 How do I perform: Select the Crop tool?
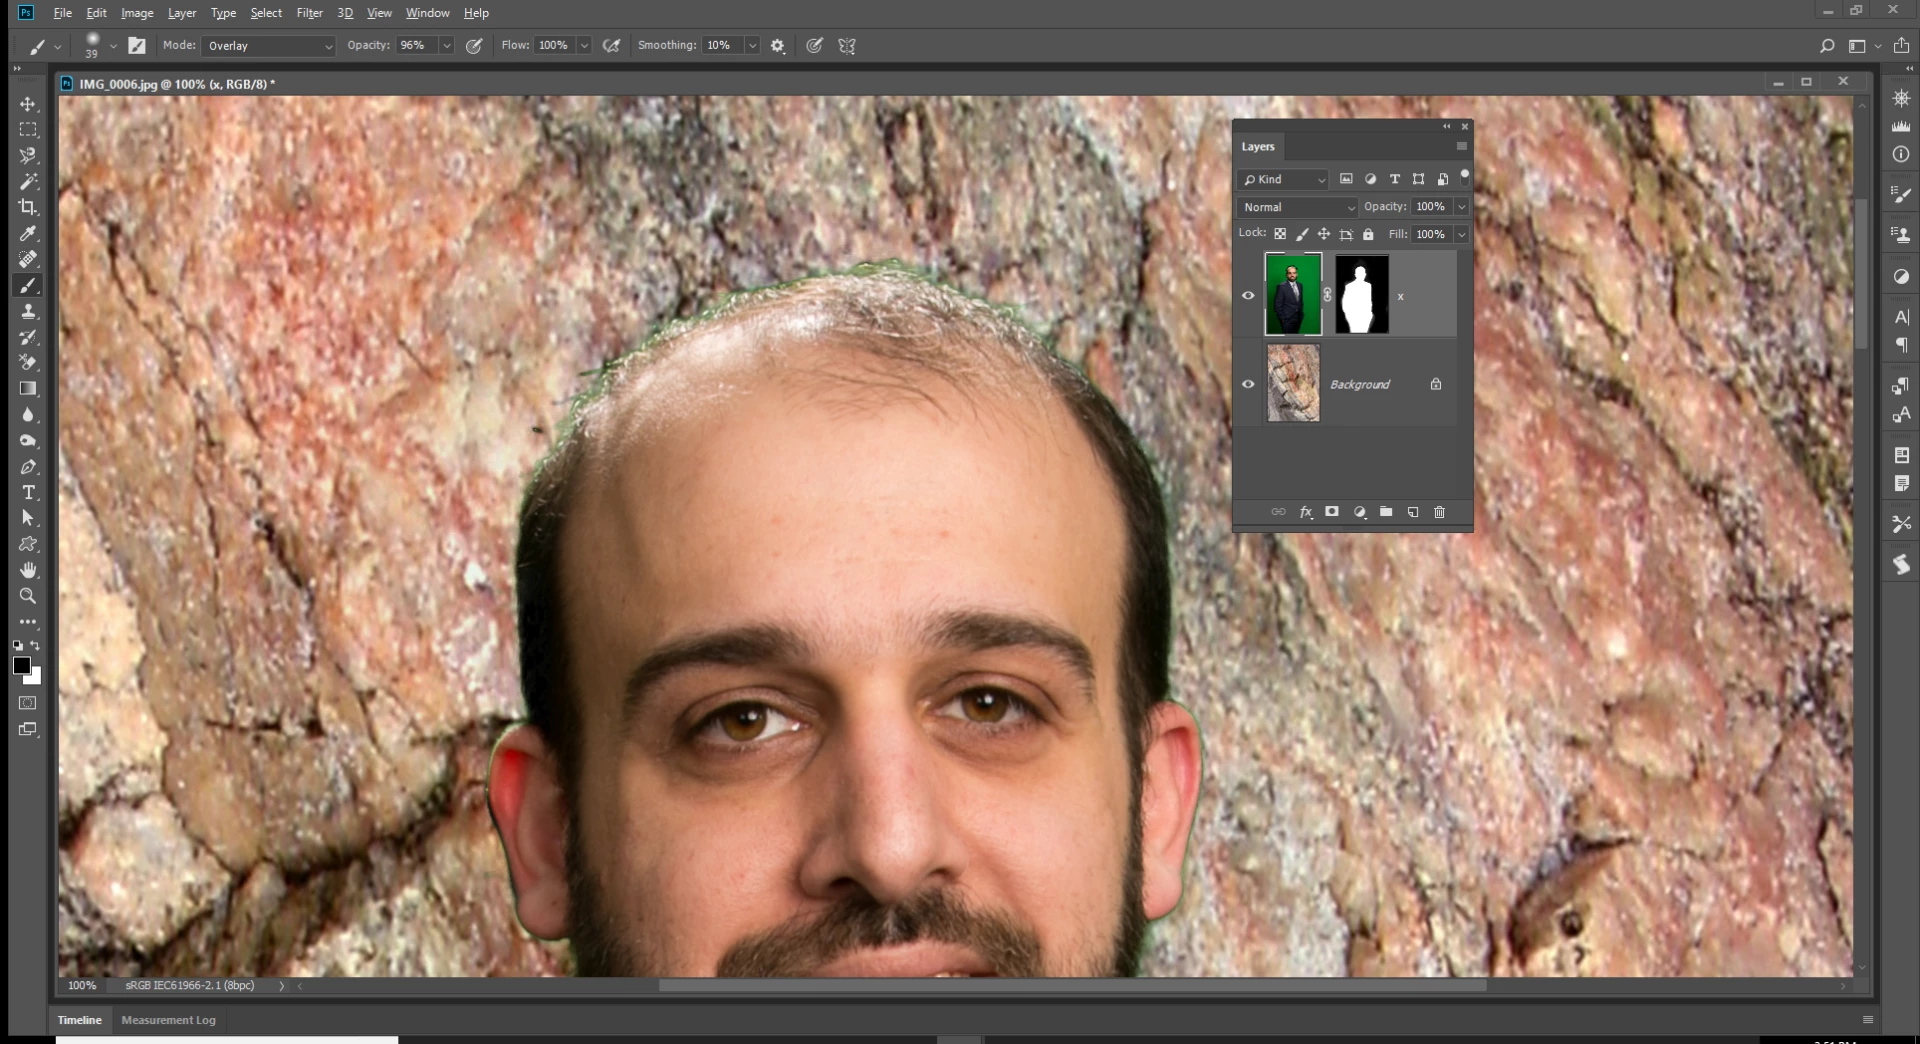pos(28,207)
